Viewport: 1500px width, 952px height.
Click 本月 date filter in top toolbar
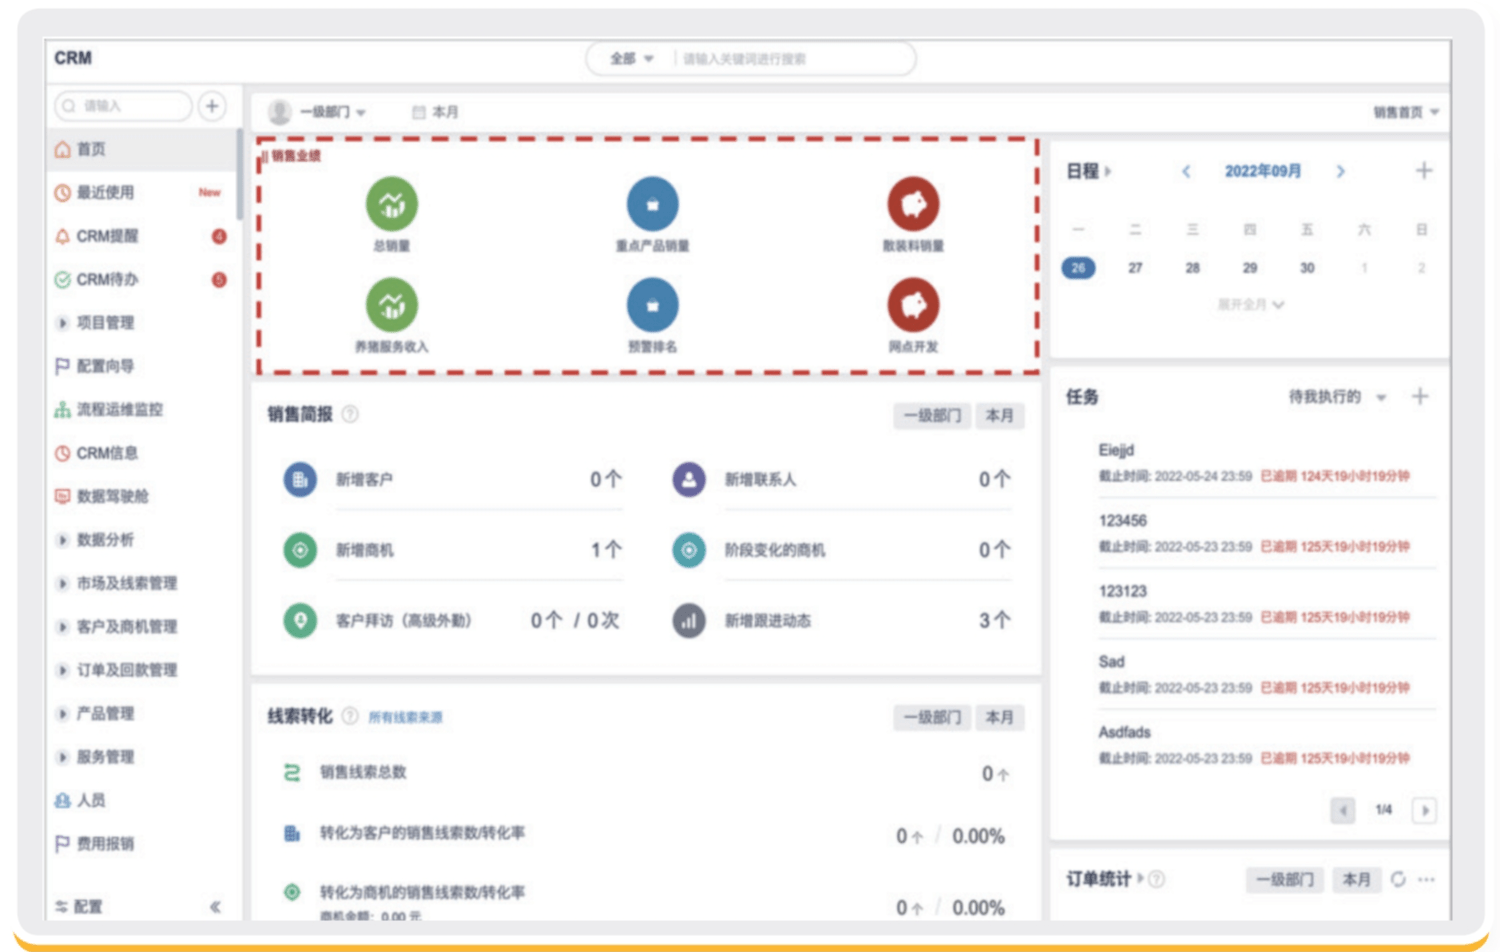(x=435, y=112)
